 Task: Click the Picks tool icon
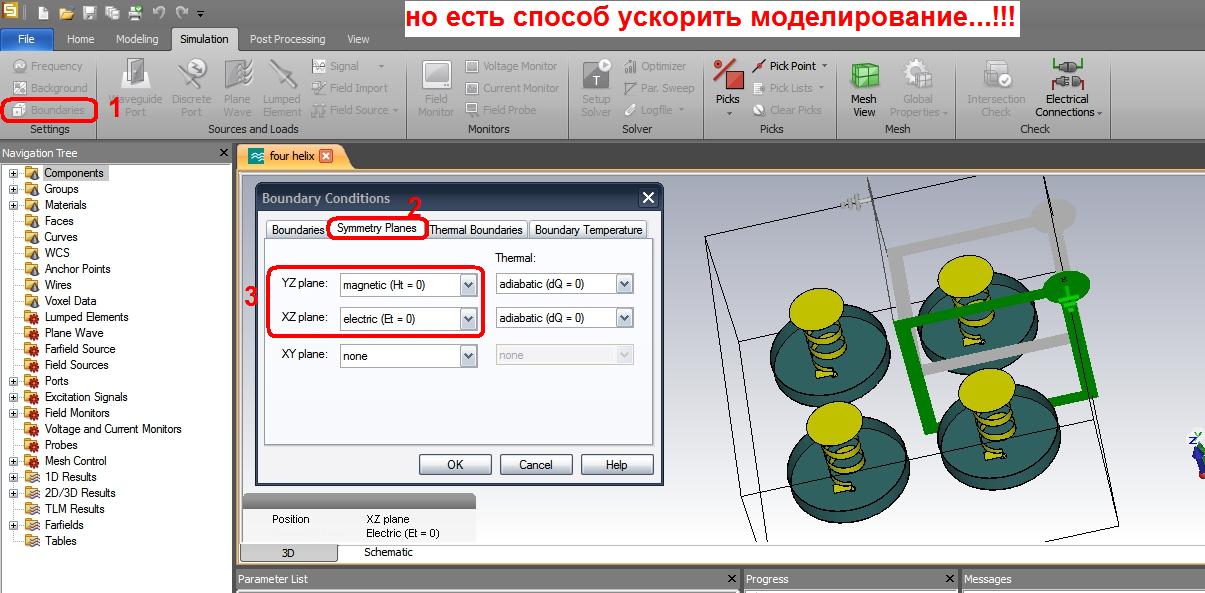point(728,75)
